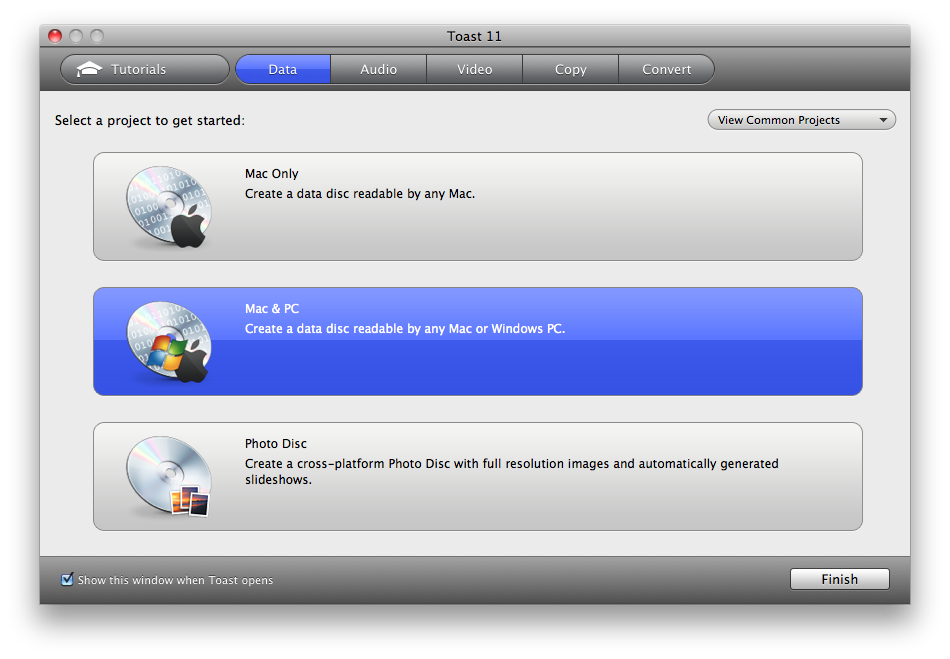Click 'Create a data disc readable by any Mac.' text
This screenshot has height=659, width=950.
[x=360, y=194]
